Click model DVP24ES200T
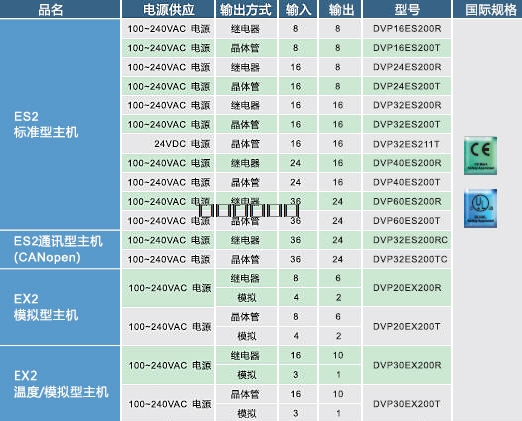 coord(407,86)
